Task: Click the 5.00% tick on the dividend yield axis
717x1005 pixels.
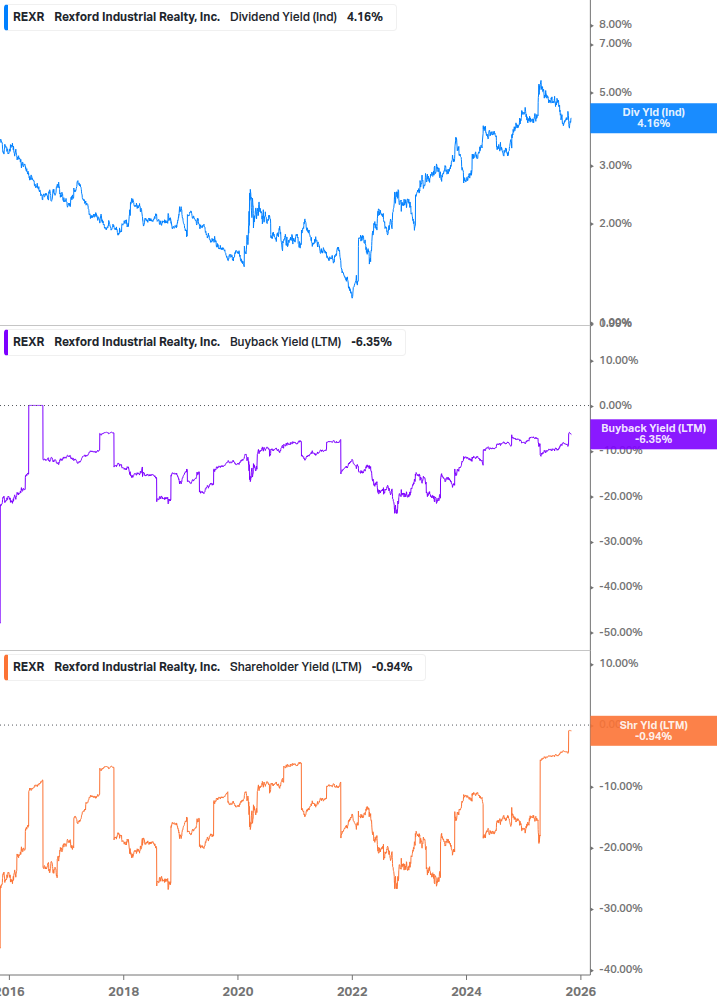Action: point(615,92)
